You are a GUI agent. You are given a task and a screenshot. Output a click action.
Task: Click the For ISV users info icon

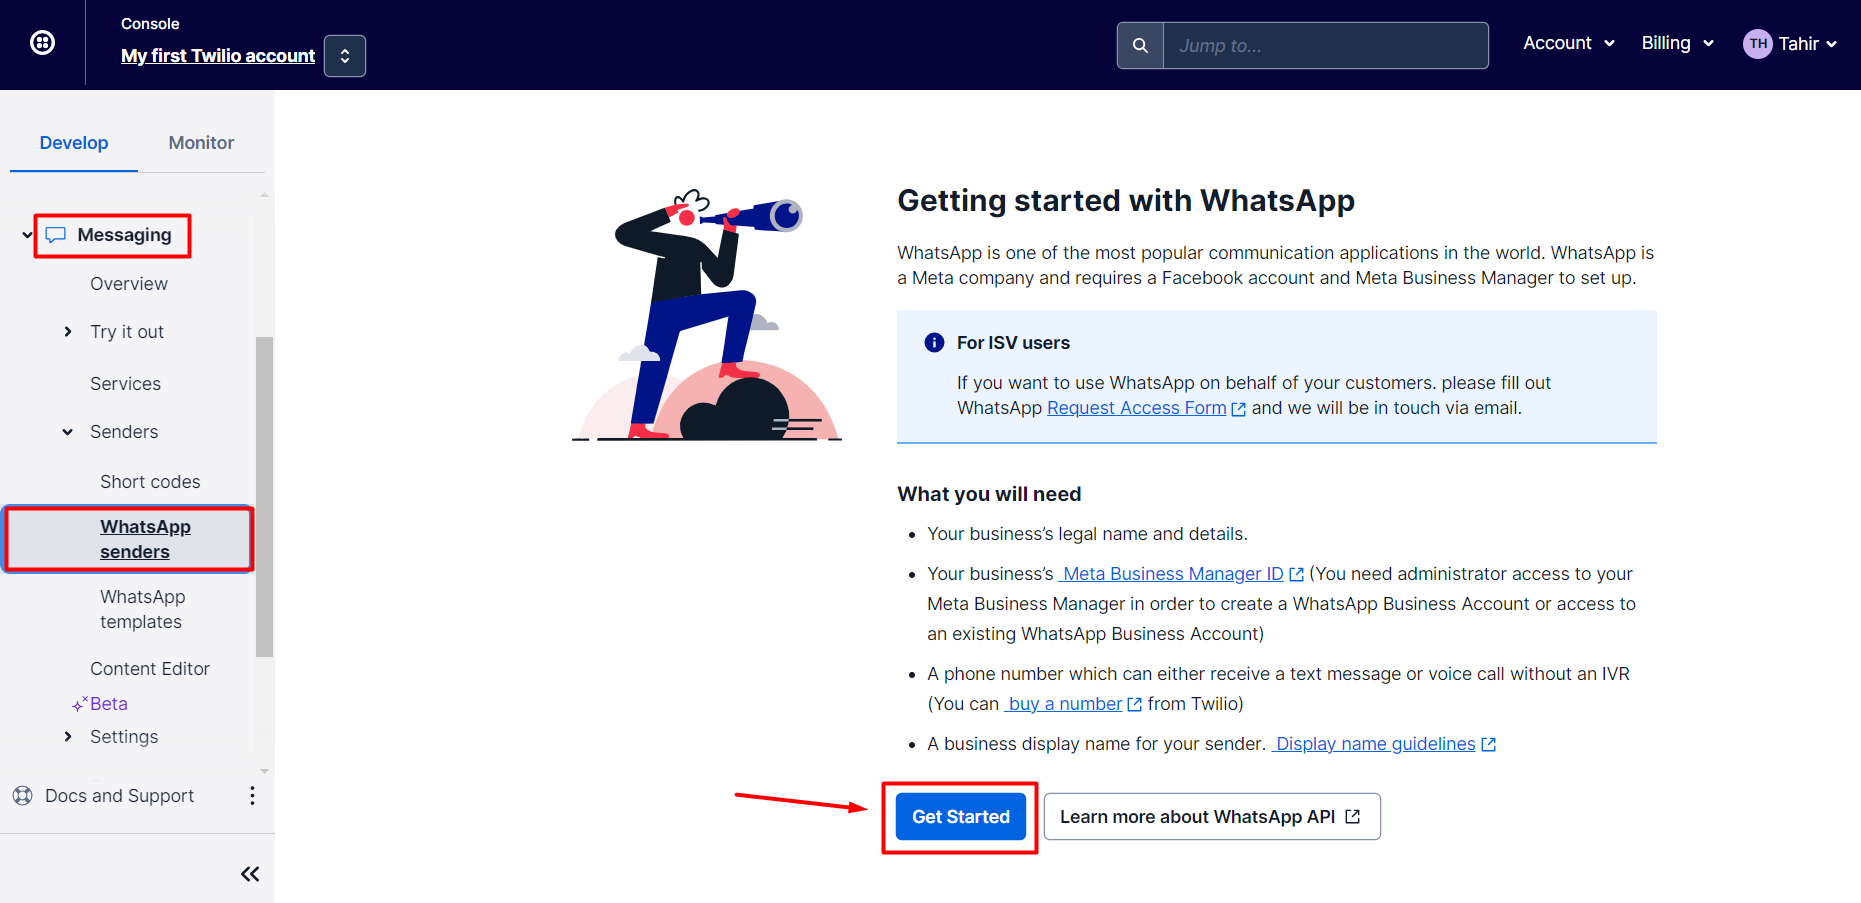935,343
